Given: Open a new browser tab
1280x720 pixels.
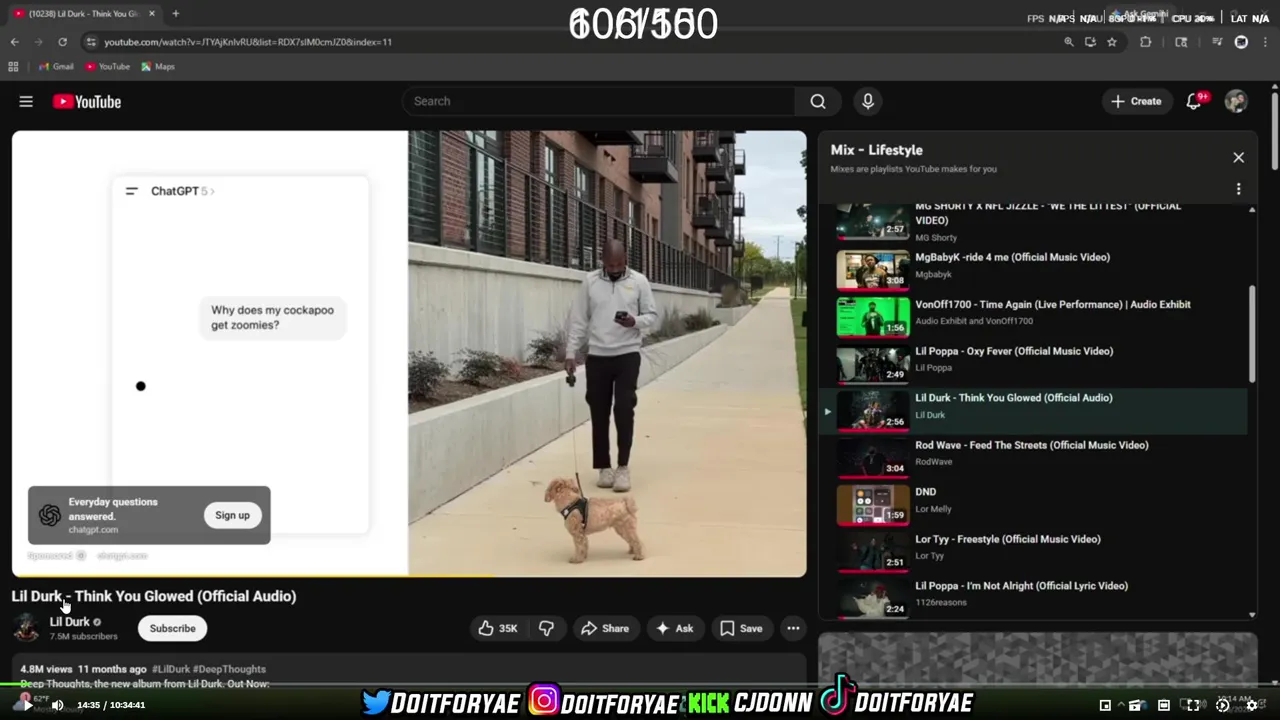Looking at the screenshot, I should pos(175,14).
